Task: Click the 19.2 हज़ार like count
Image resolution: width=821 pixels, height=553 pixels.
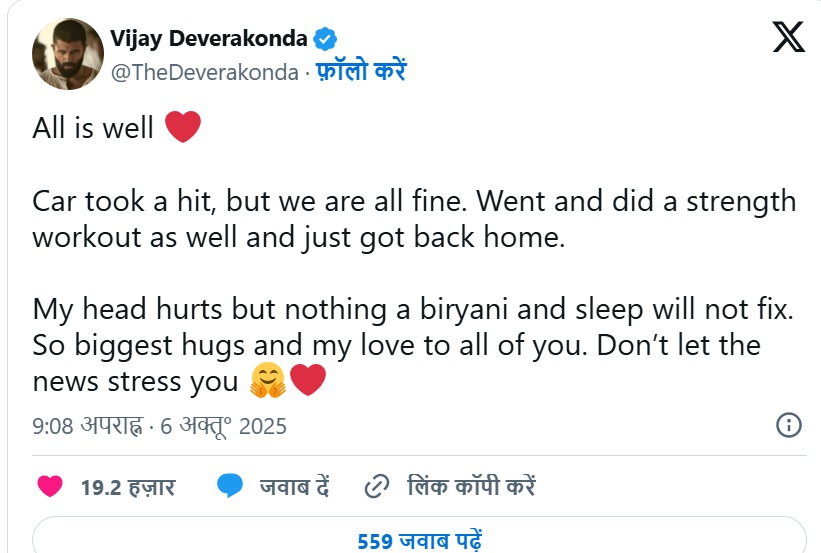Action: [x=128, y=487]
